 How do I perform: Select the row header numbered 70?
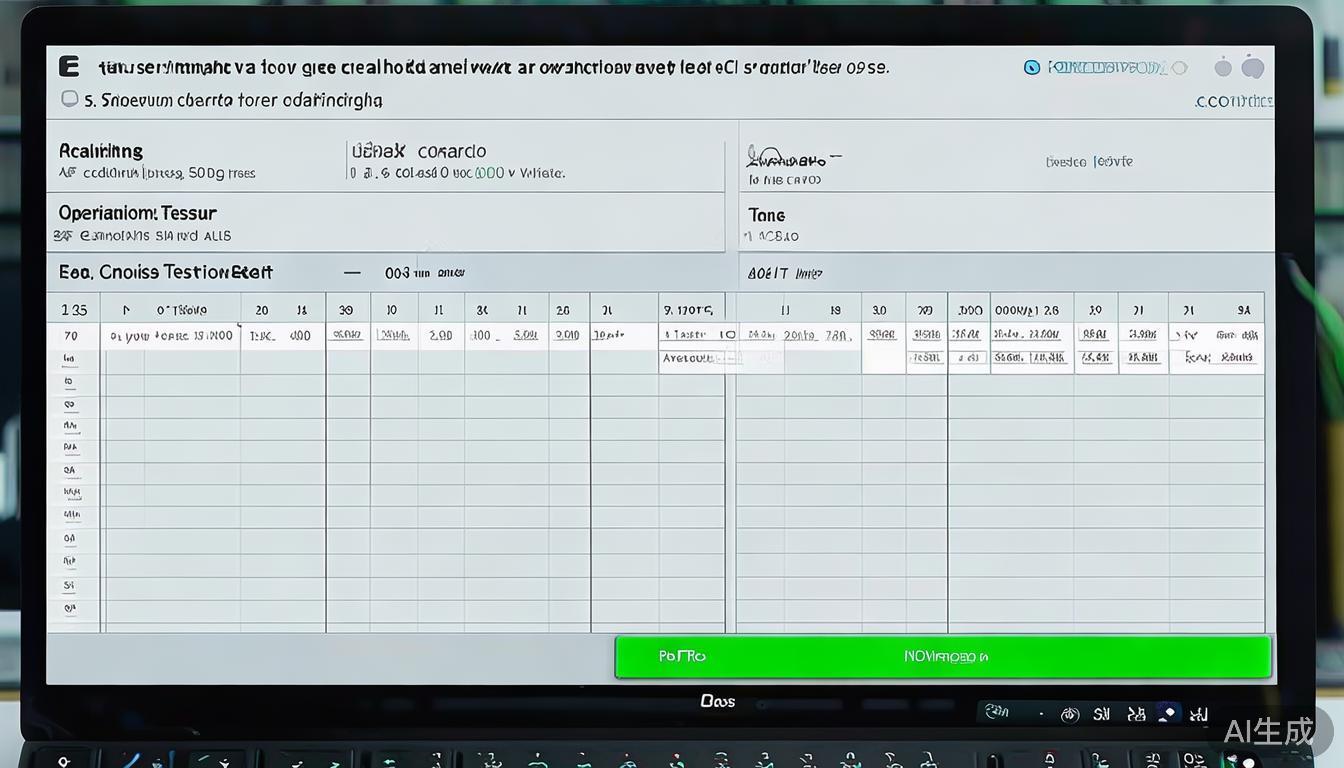click(71, 336)
